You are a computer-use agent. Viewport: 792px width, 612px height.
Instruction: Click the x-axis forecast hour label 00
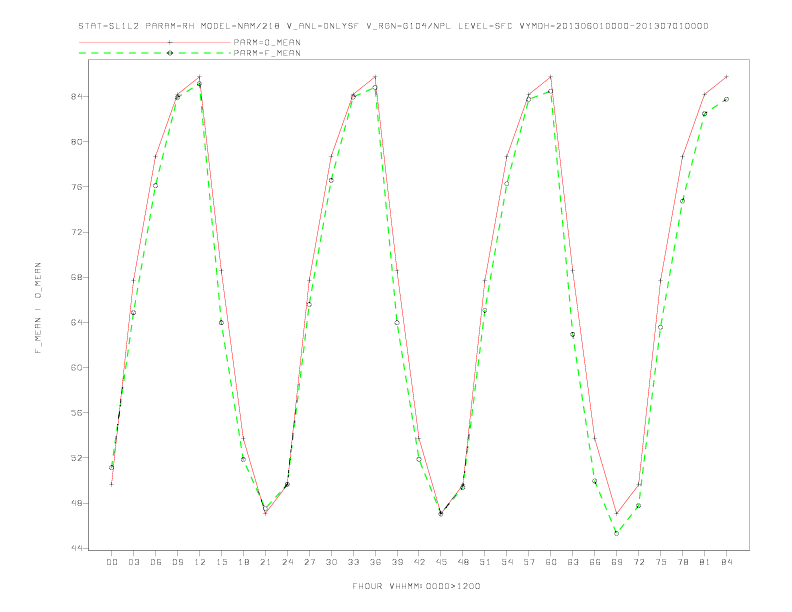pyautogui.click(x=112, y=562)
